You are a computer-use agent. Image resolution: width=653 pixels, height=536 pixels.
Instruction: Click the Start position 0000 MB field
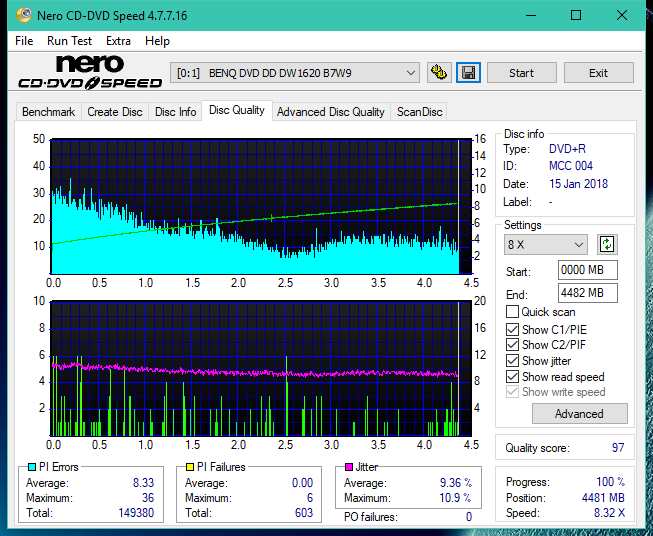pos(588,270)
